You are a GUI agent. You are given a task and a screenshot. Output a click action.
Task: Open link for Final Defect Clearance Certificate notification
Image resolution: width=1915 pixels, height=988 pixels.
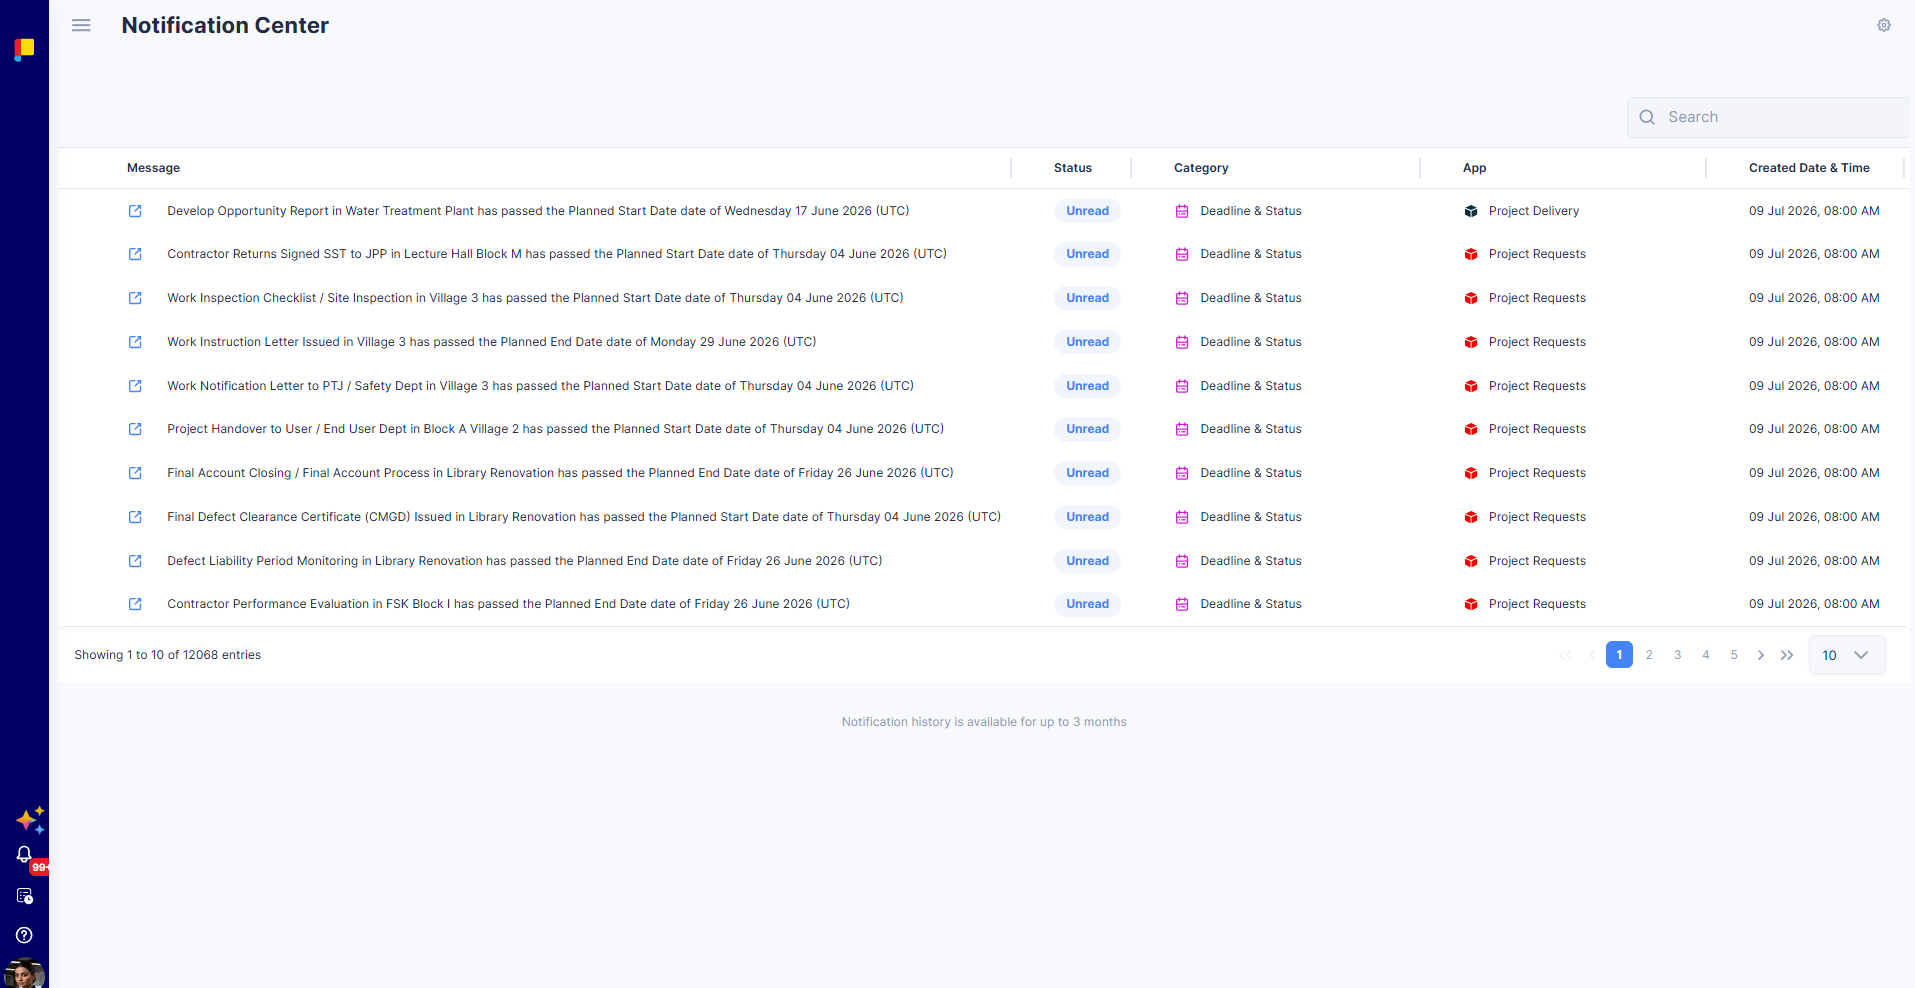(x=135, y=517)
